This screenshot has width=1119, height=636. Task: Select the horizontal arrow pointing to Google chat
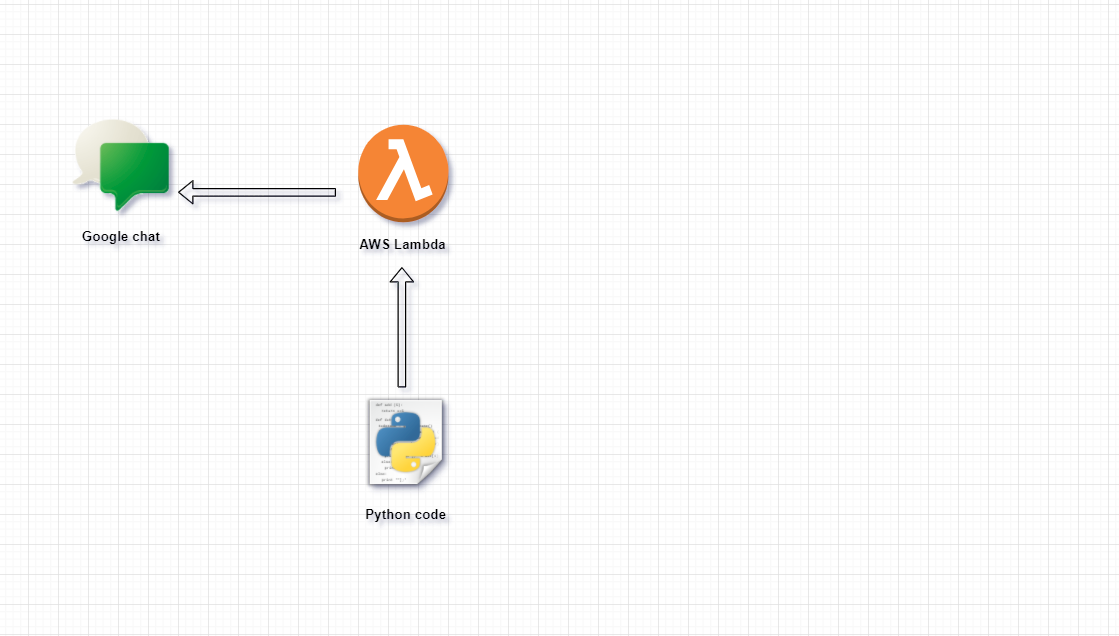pos(258,192)
